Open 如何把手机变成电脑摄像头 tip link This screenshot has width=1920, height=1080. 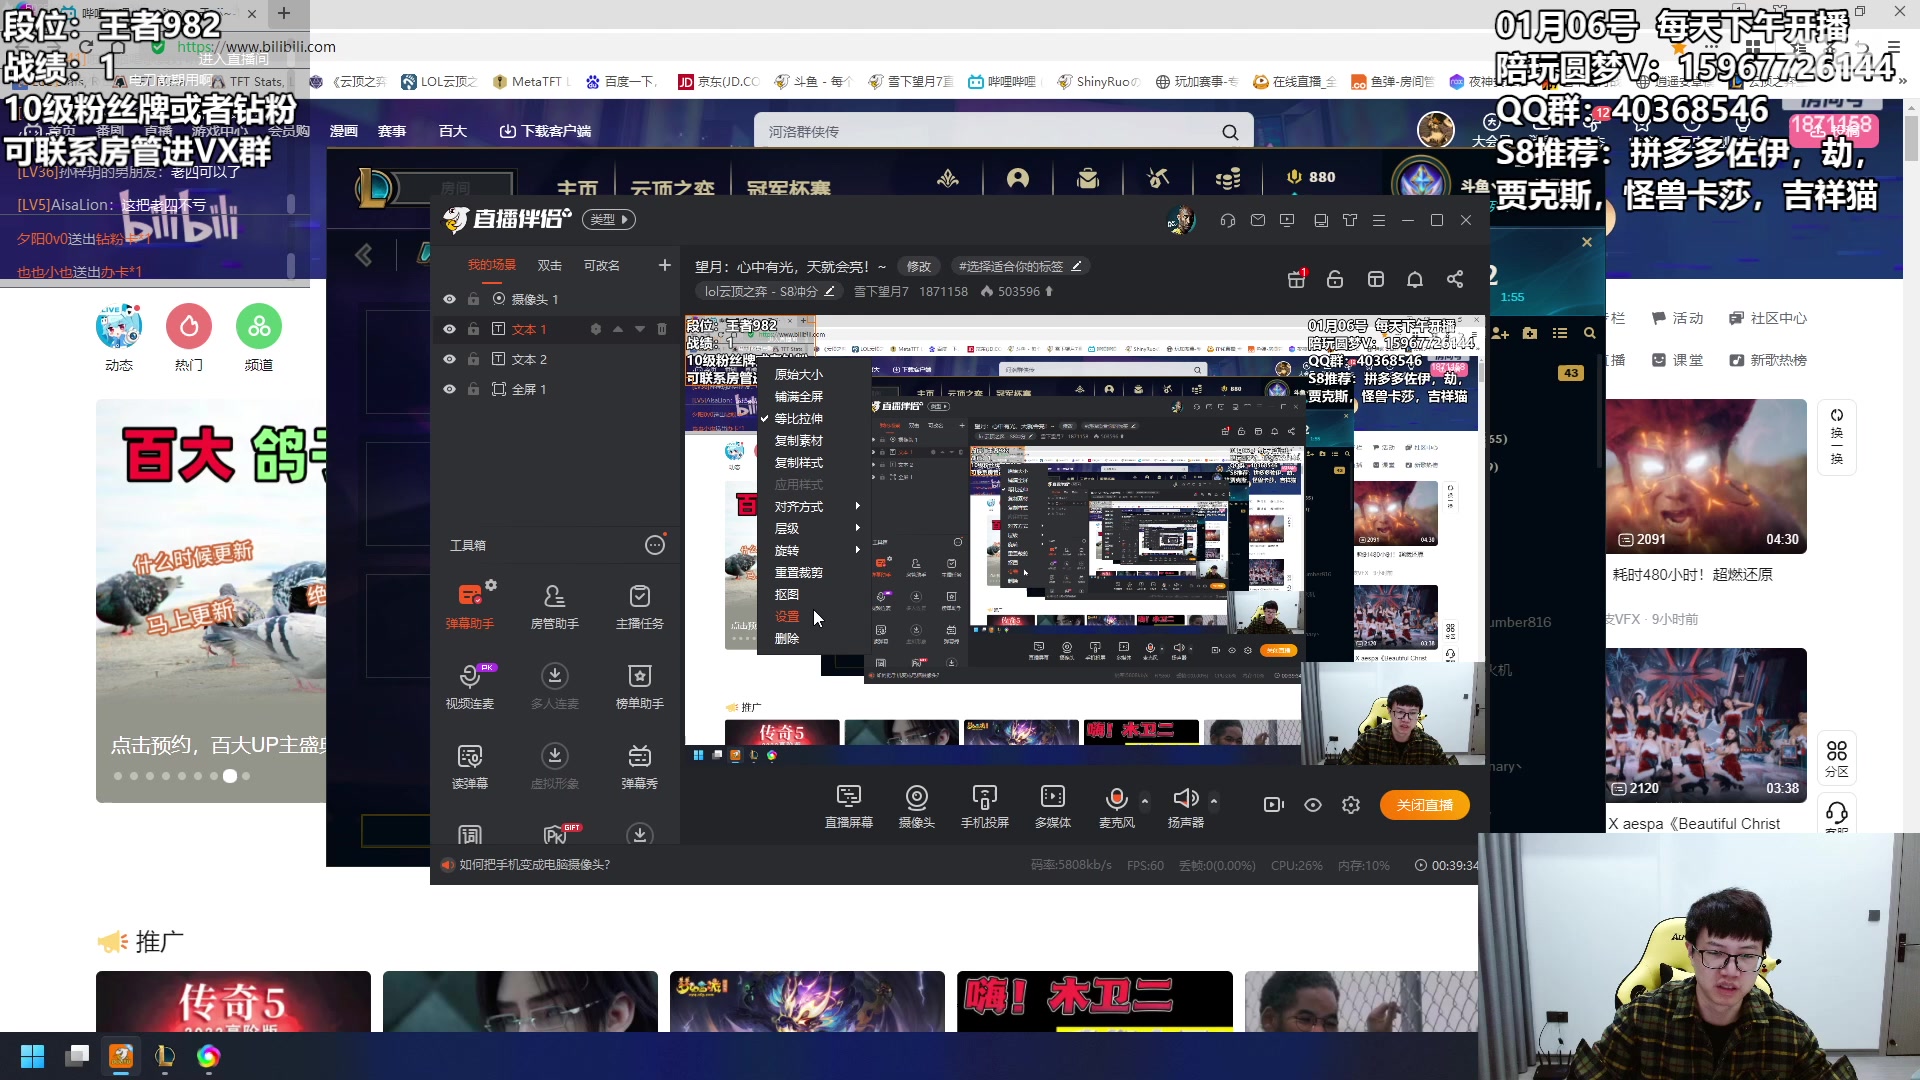[x=534, y=865]
